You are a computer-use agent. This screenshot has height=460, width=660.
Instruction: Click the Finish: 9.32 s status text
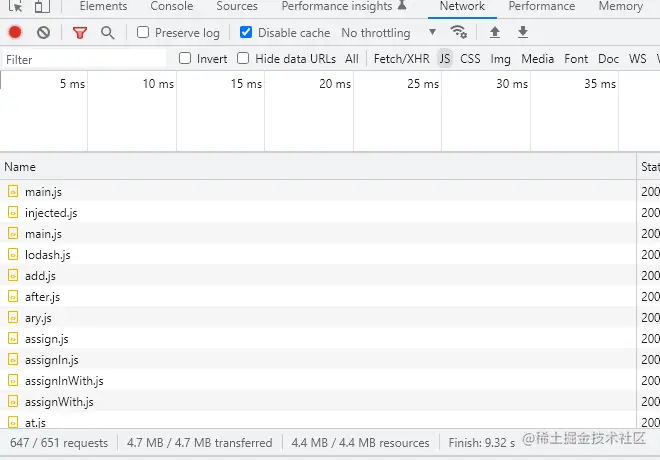click(482, 443)
